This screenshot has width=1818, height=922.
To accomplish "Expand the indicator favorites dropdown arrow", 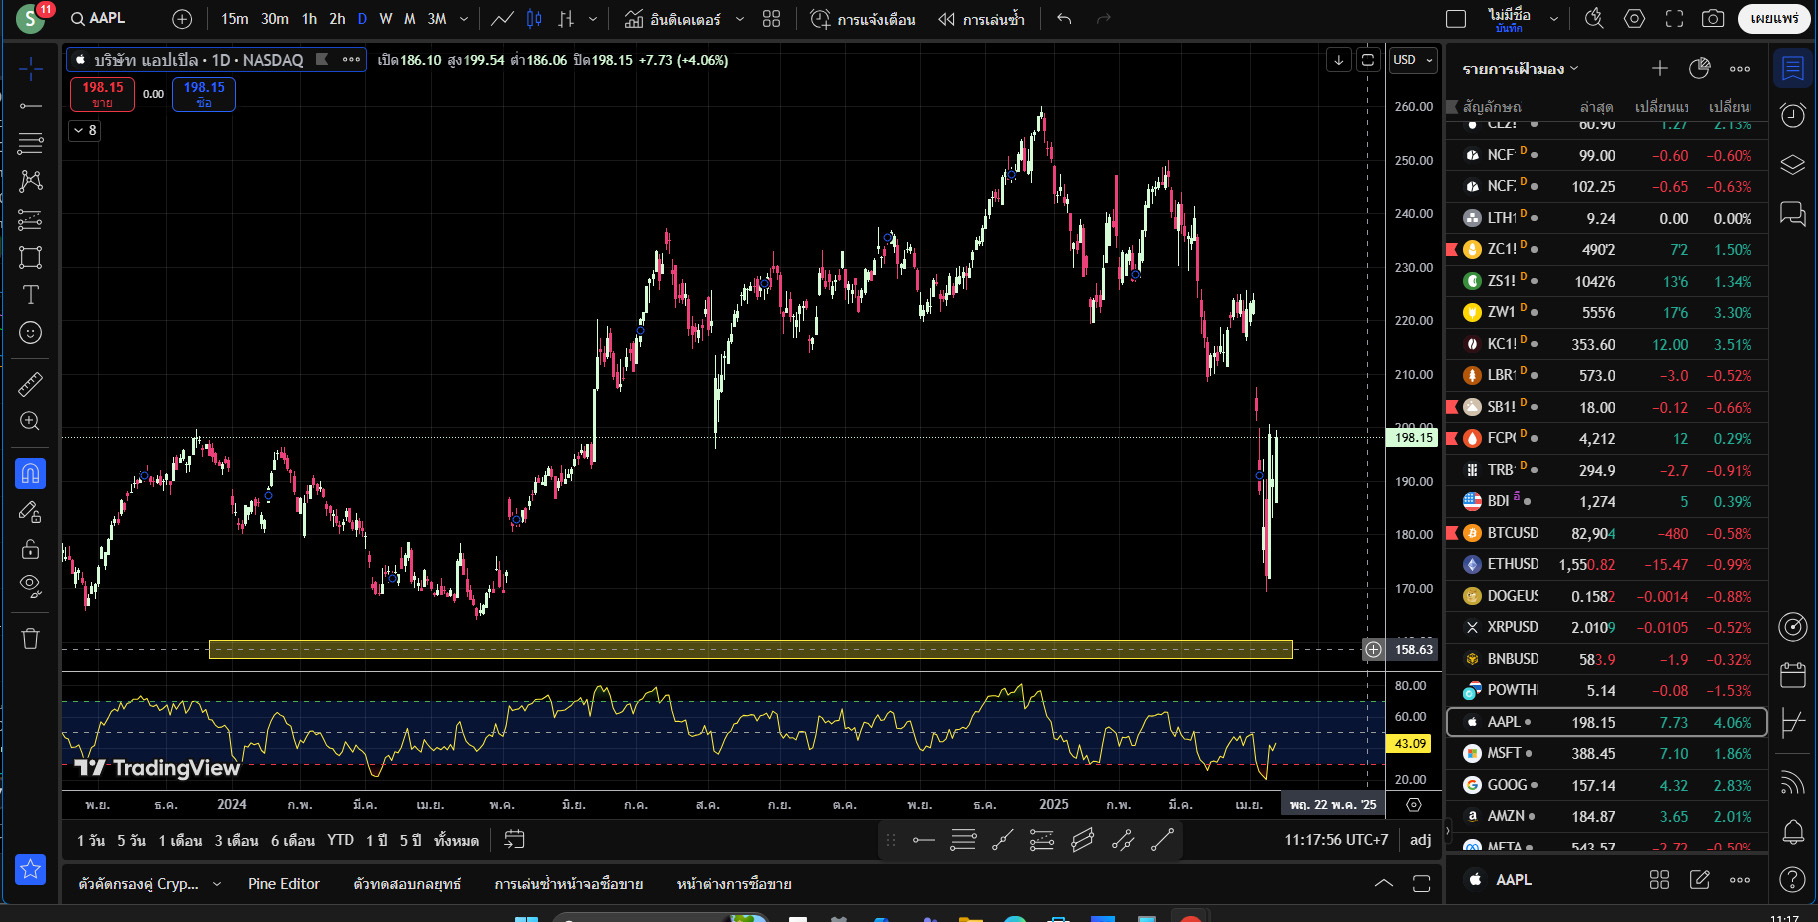I will tap(740, 18).
